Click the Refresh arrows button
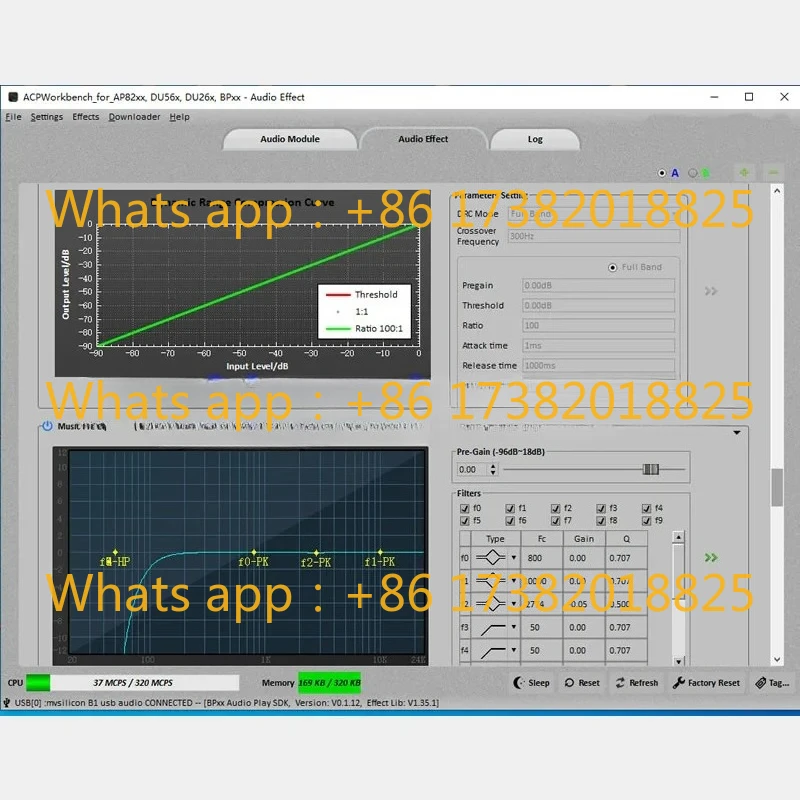This screenshot has width=800, height=800. click(x=637, y=683)
